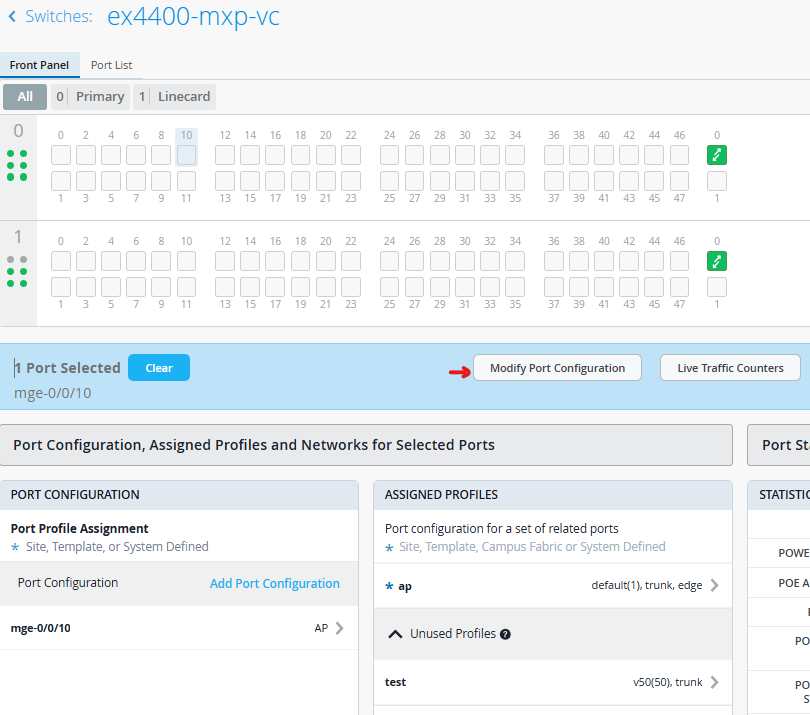Screen dimensions: 810x715
Task: Switch to the Port List tab
Action: 112,65
